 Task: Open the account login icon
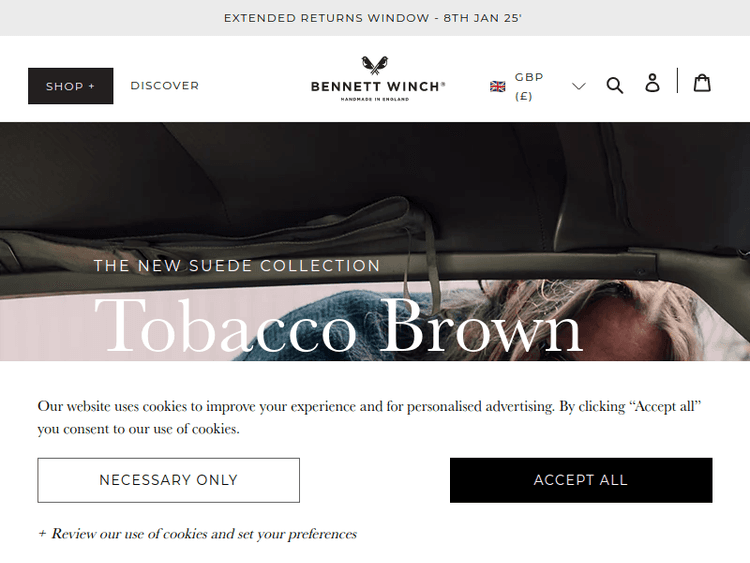[x=652, y=83]
